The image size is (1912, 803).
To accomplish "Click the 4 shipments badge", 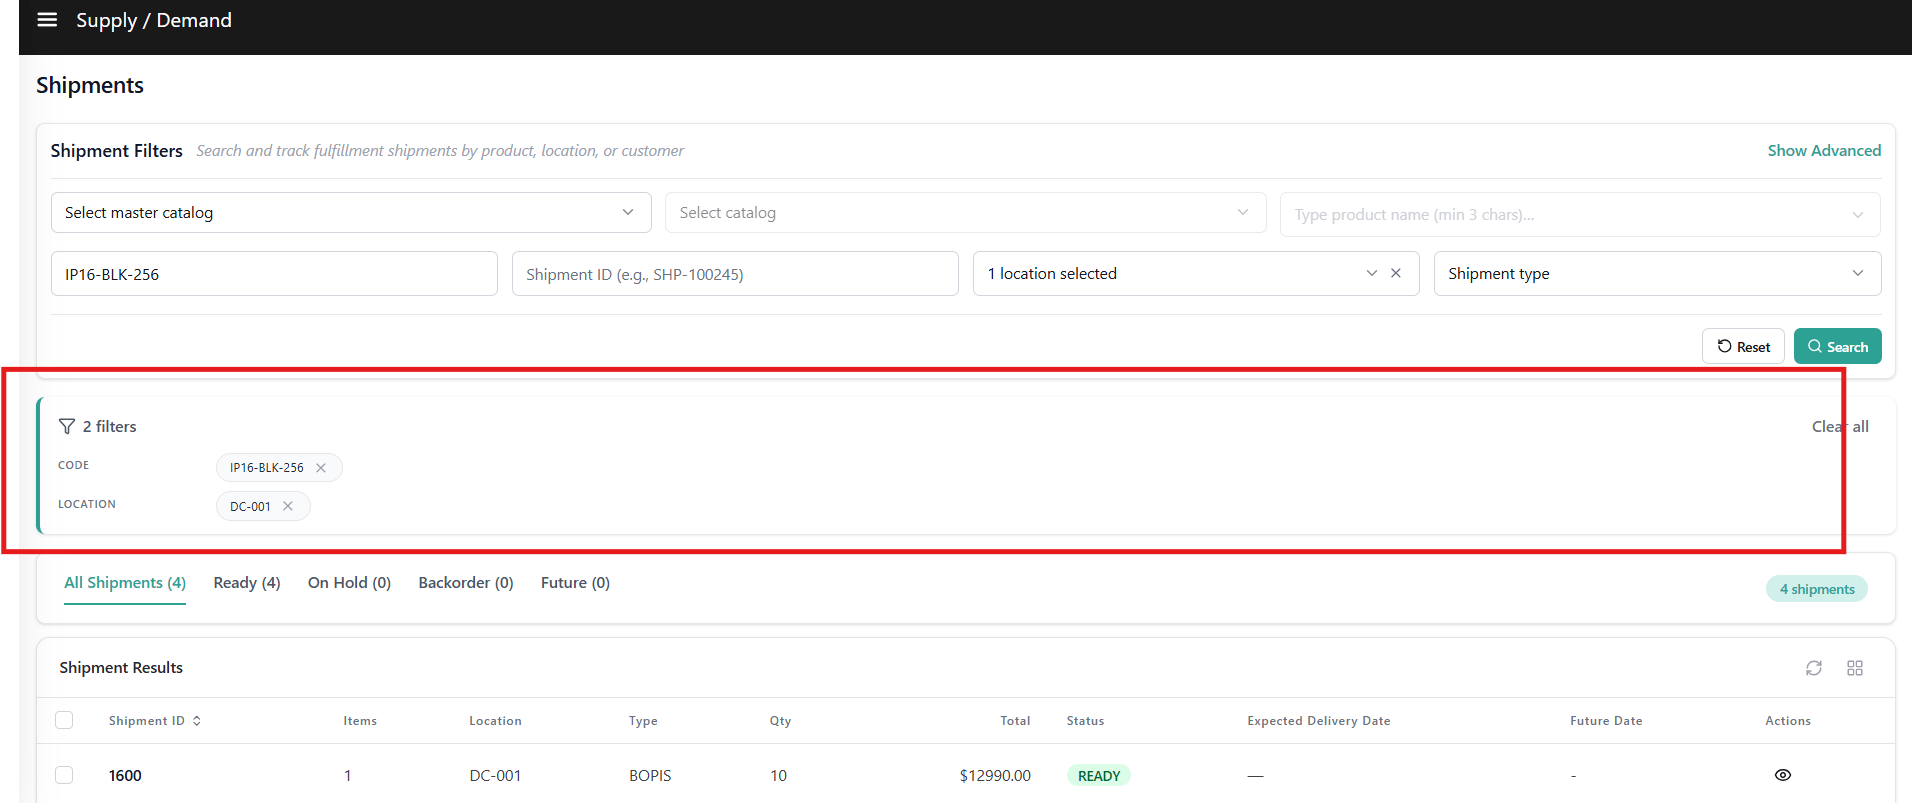I will pos(1816,589).
